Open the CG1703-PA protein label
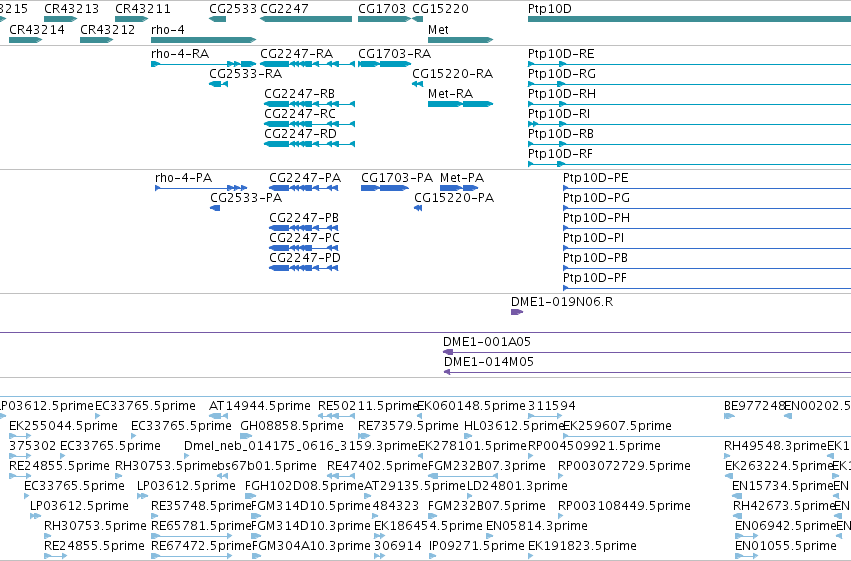The image size is (851, 561). tap(397, 177)
